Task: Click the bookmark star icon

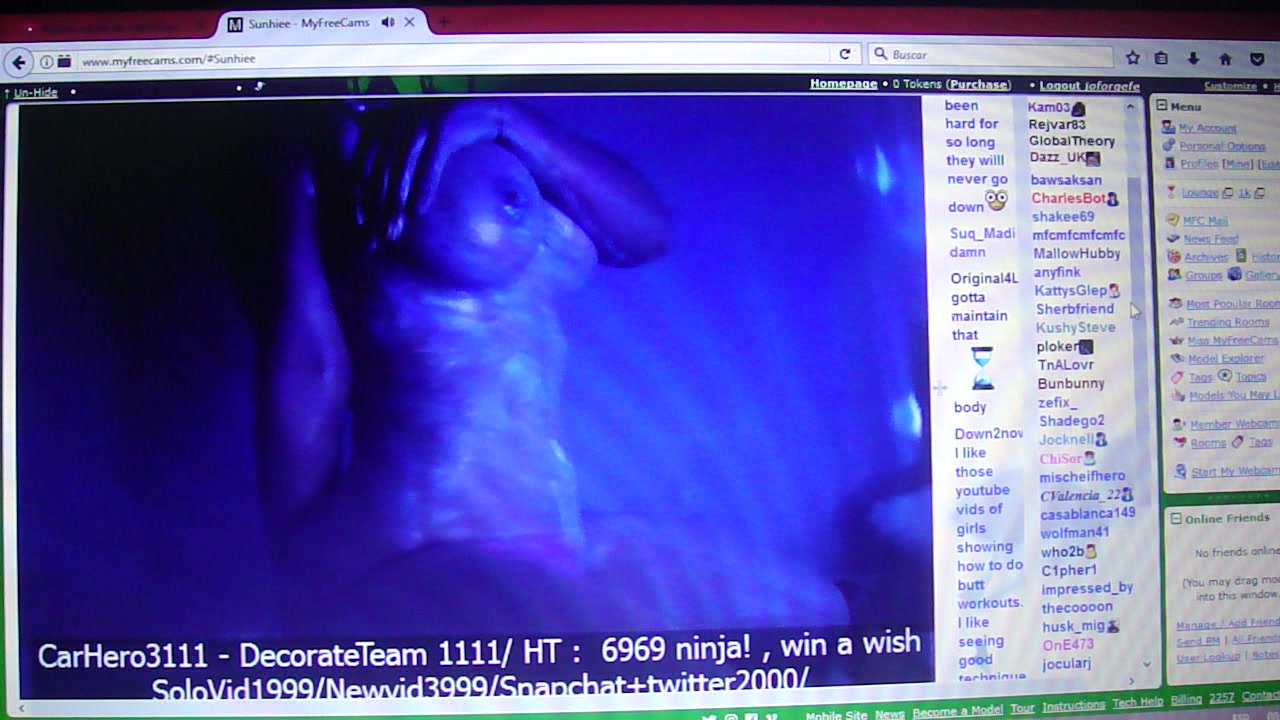Action: click(1132, 58)
